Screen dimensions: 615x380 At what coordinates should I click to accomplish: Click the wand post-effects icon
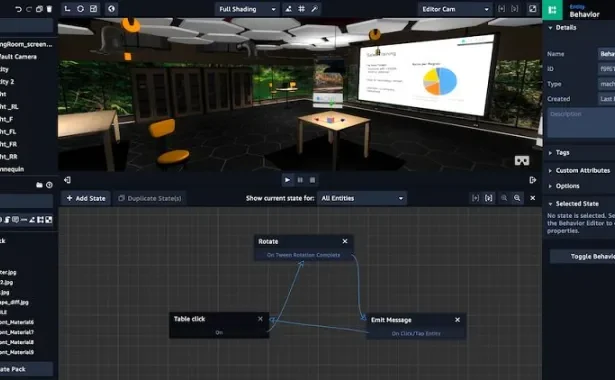click(x=314, y=9)
